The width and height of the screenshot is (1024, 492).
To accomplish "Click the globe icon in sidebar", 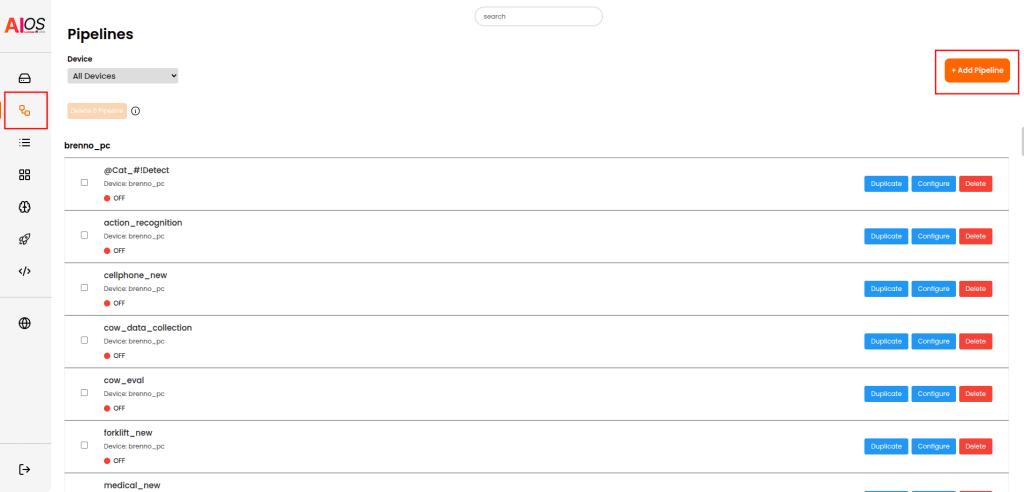I will coord(25,323).
